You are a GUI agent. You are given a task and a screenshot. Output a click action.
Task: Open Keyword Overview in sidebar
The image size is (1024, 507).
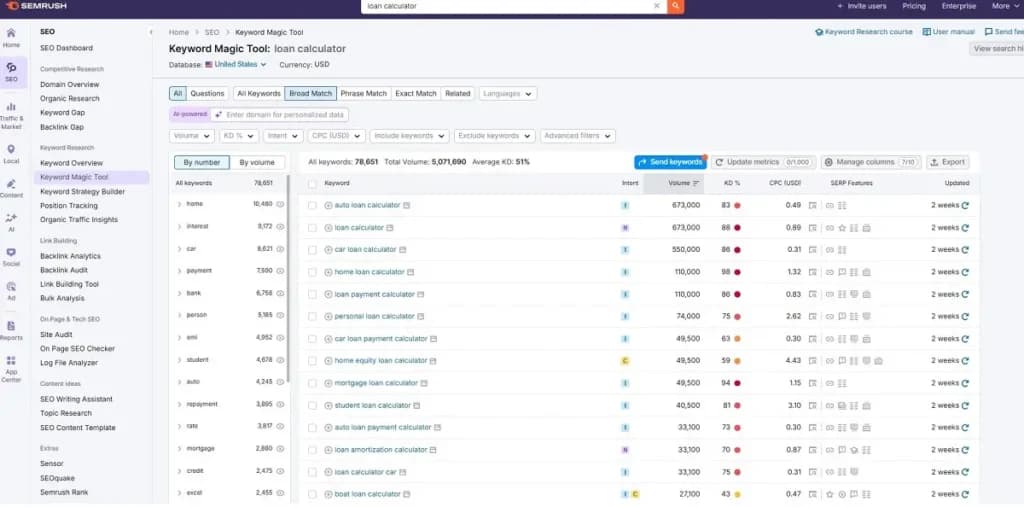71,163
